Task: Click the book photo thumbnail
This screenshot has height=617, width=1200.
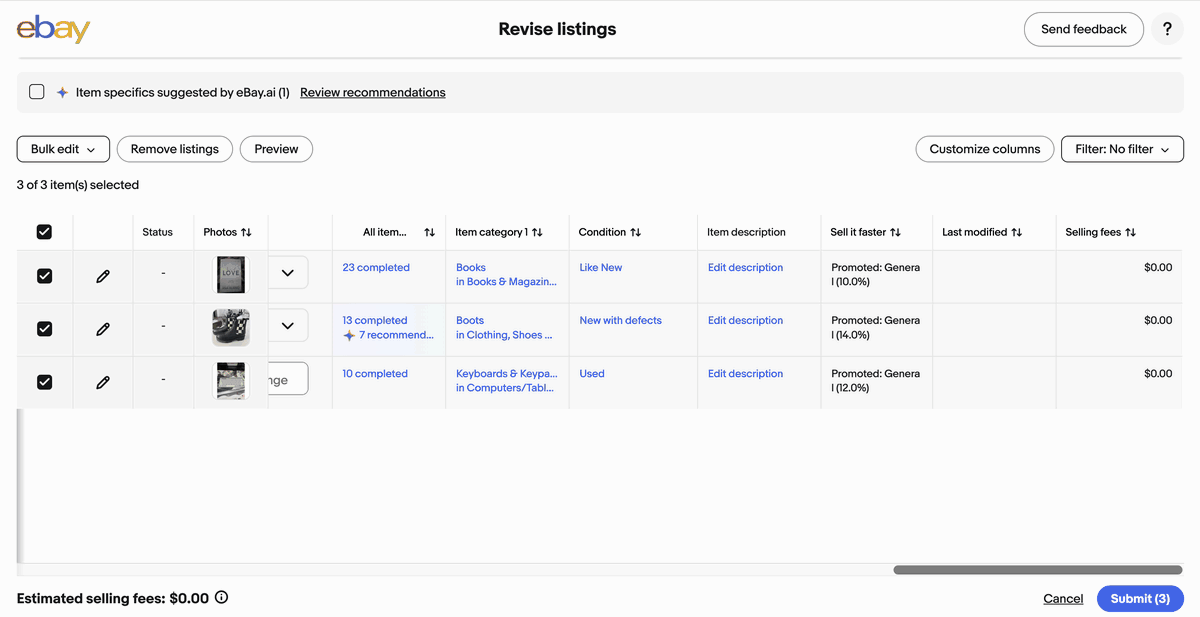Action: pyautogui.click(x=231, y=275)
